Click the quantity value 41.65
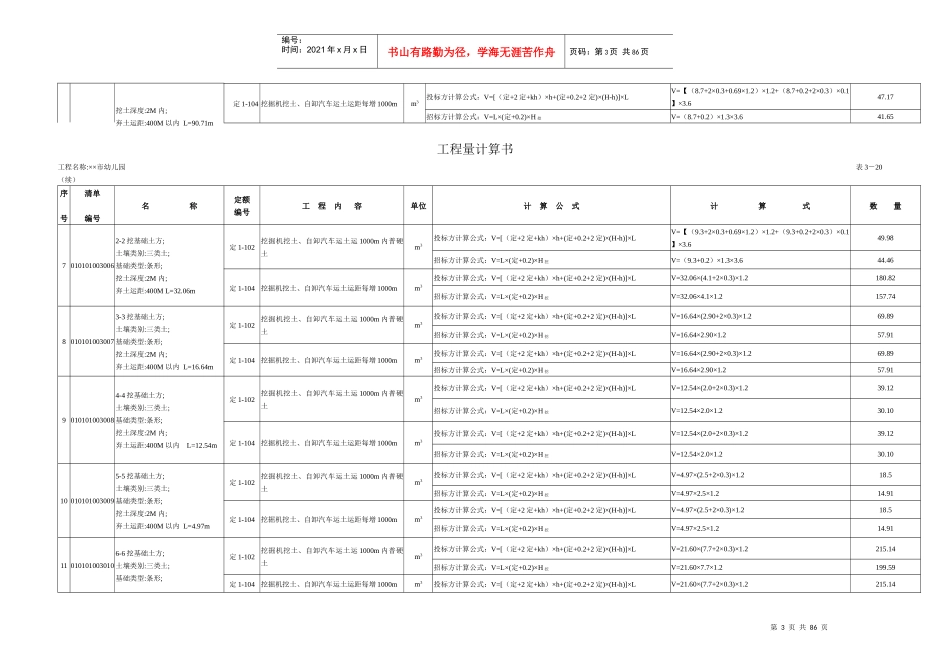The image size is (950, 671). [x=885, y=116]
